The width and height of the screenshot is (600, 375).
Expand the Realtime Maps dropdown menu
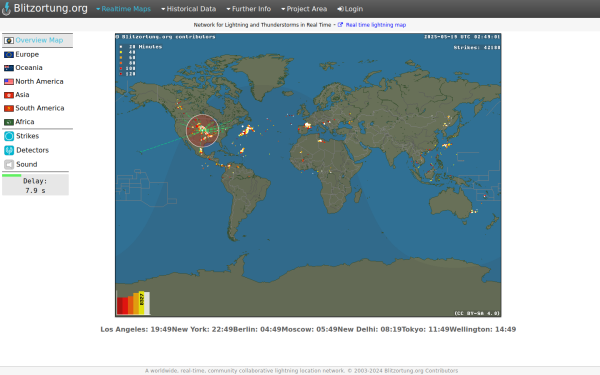[x=123, y=9]
